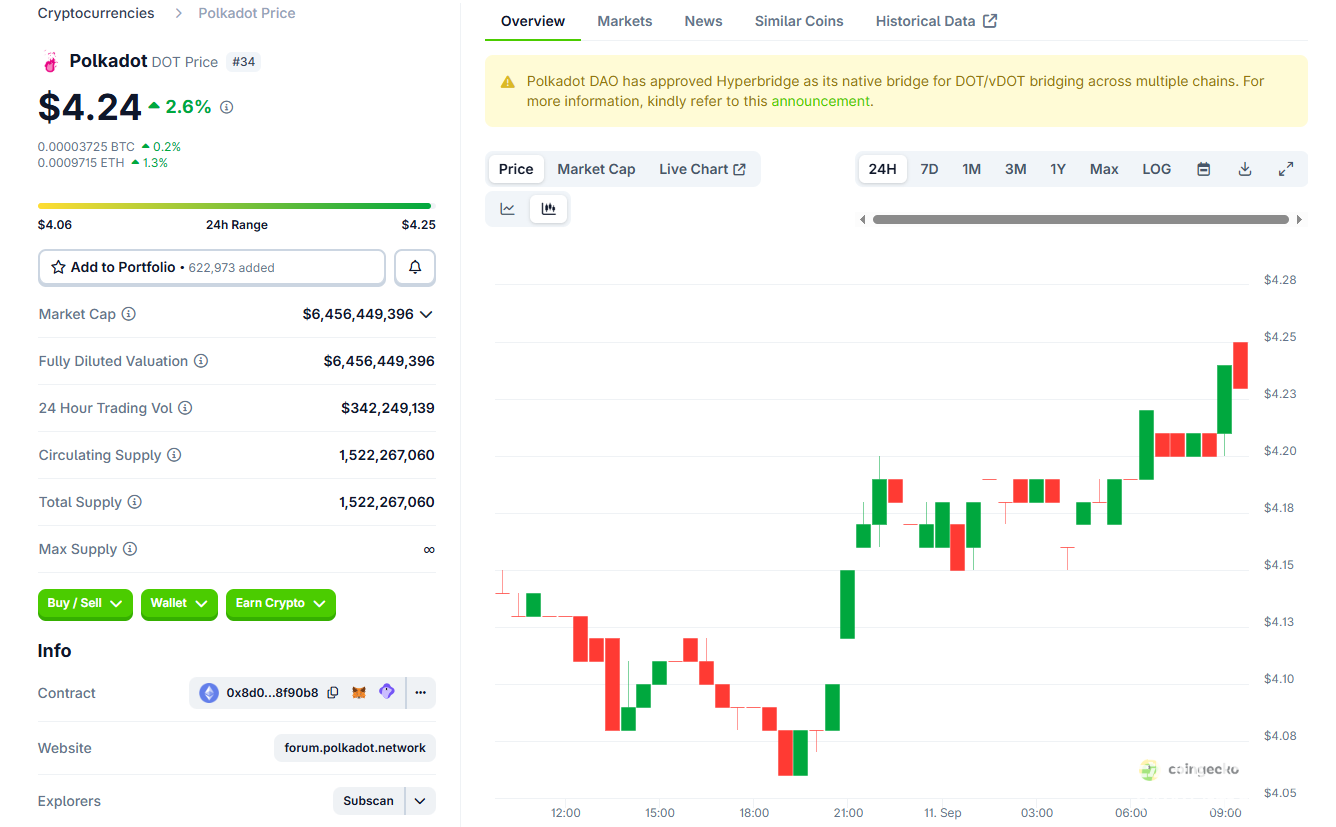The image size is (1336, 827).
Task: Open the Similar Coins tab
Action: [x=798, y=21]
